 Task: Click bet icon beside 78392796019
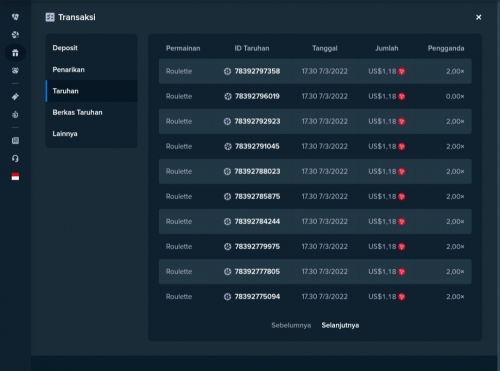[x=227, y=96]
